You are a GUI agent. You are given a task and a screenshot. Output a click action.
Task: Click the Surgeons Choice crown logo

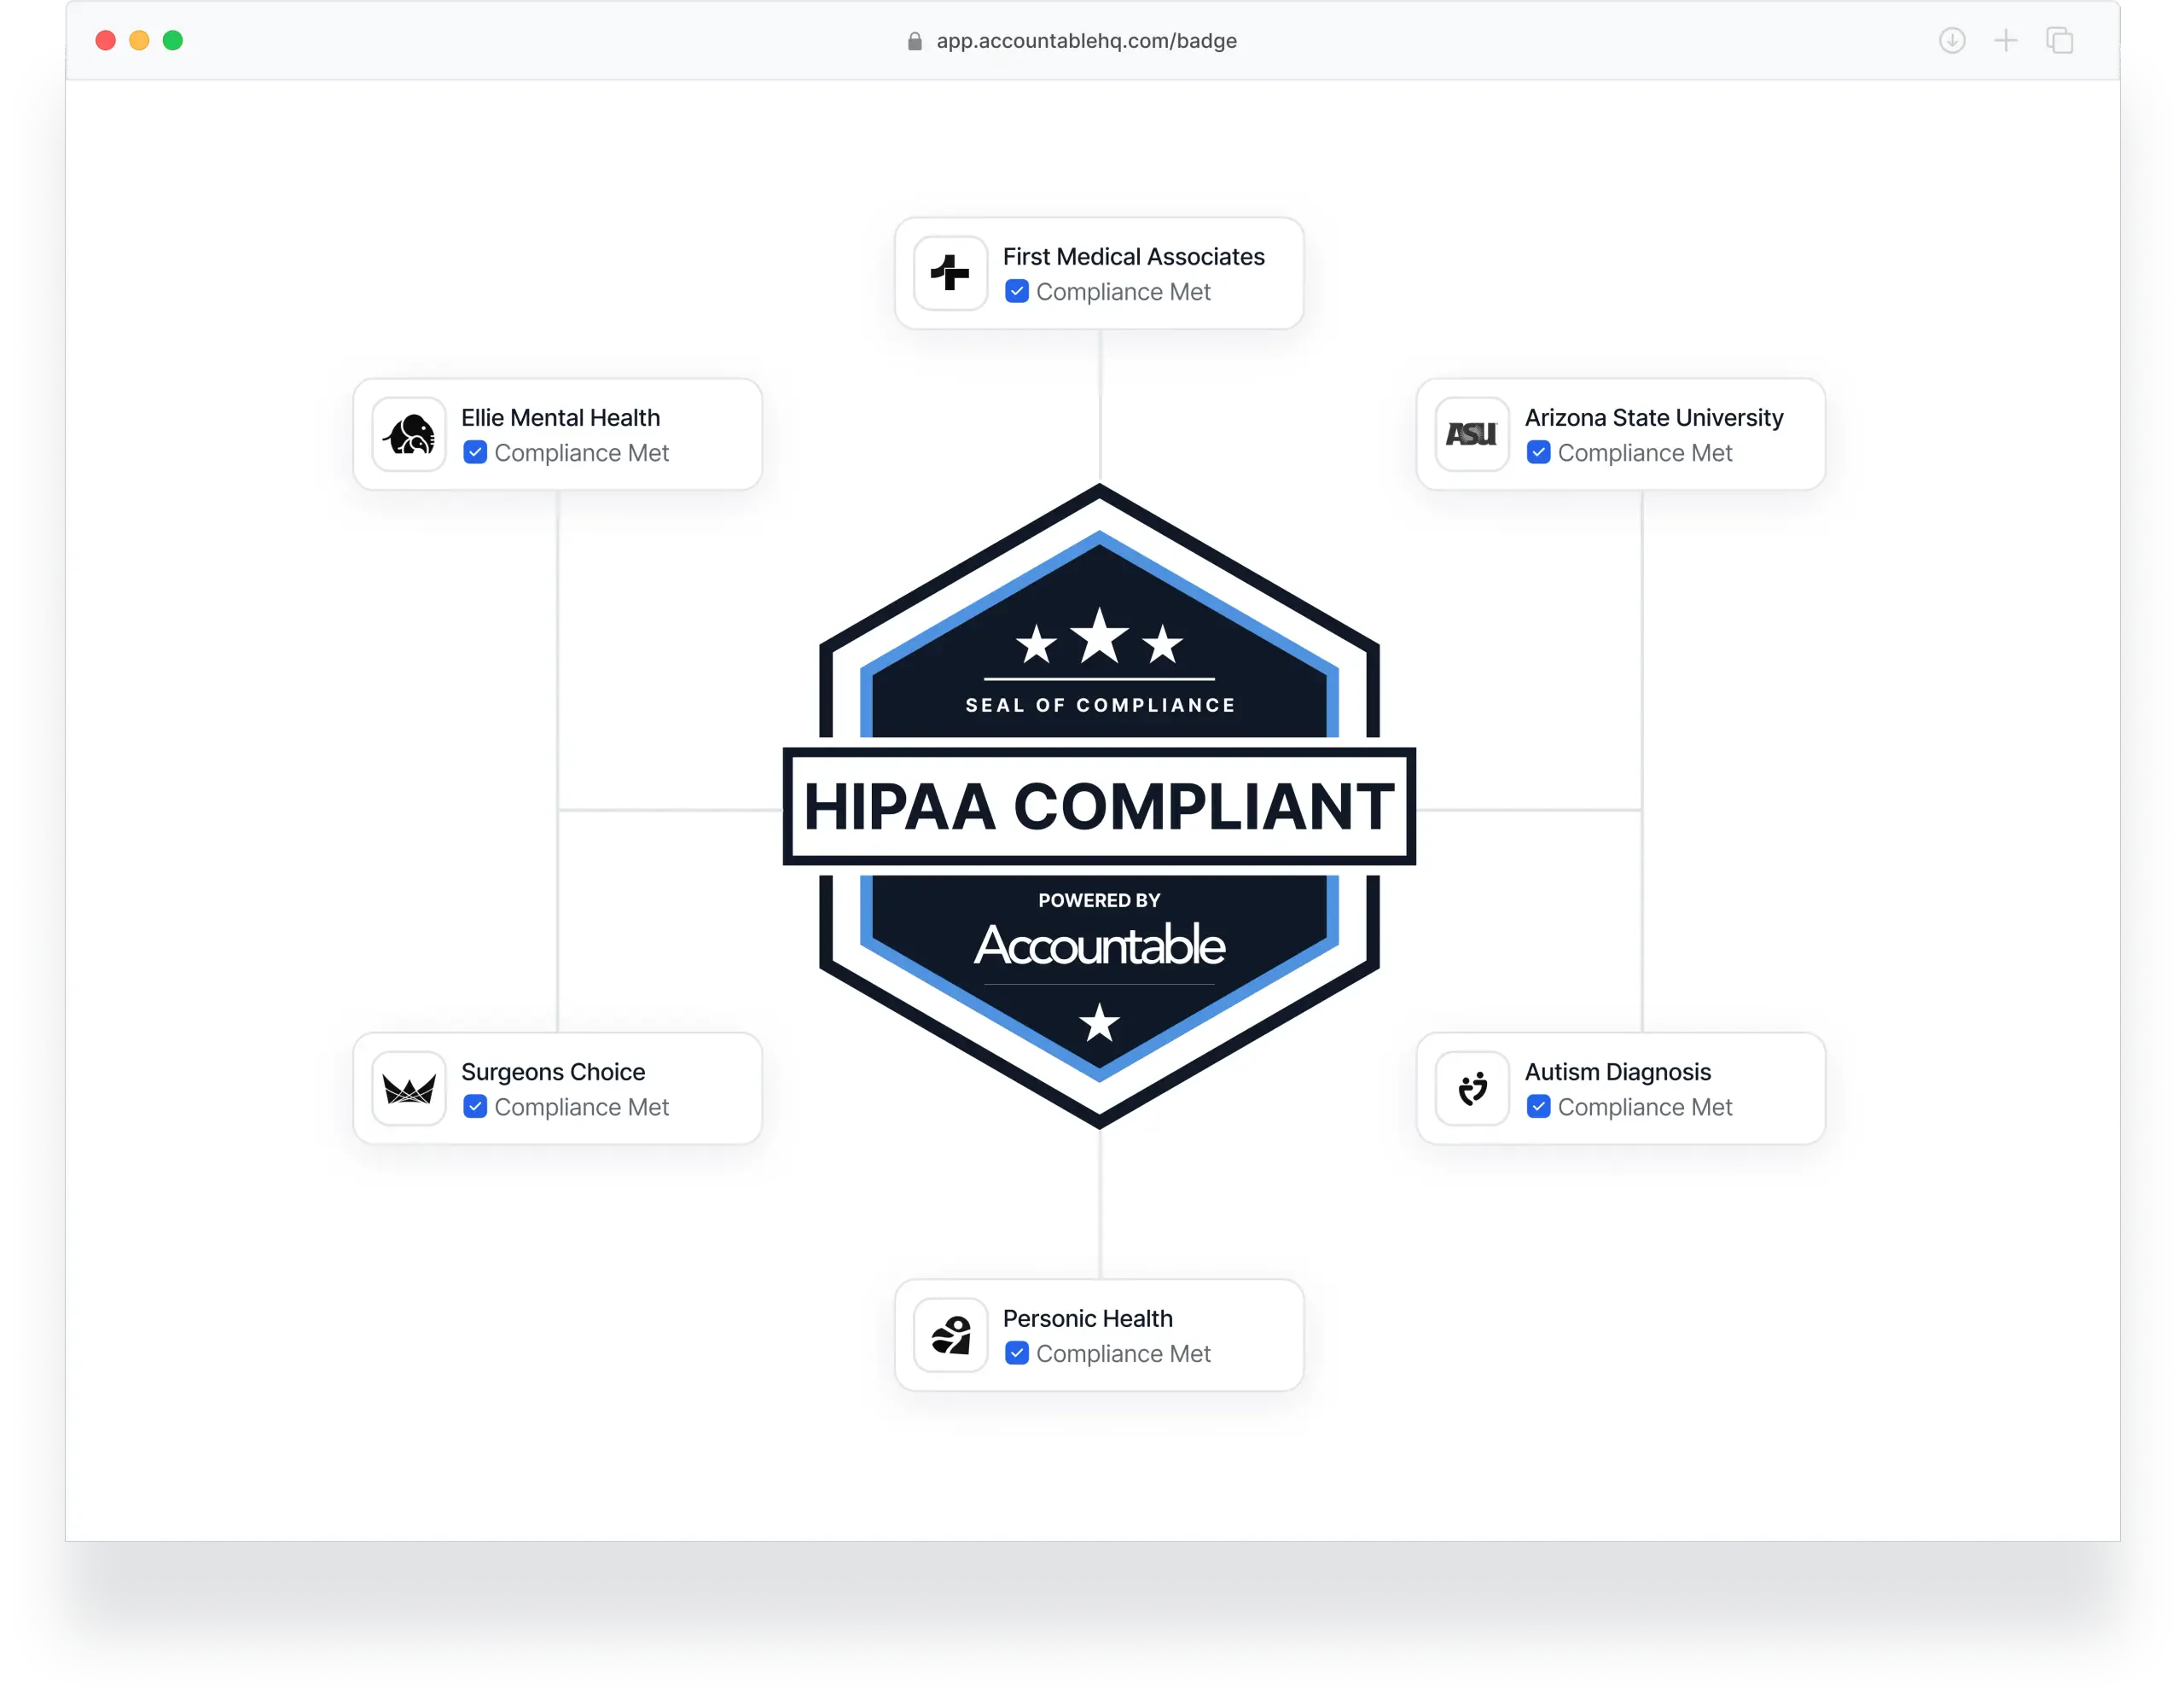pos(408,1089)
